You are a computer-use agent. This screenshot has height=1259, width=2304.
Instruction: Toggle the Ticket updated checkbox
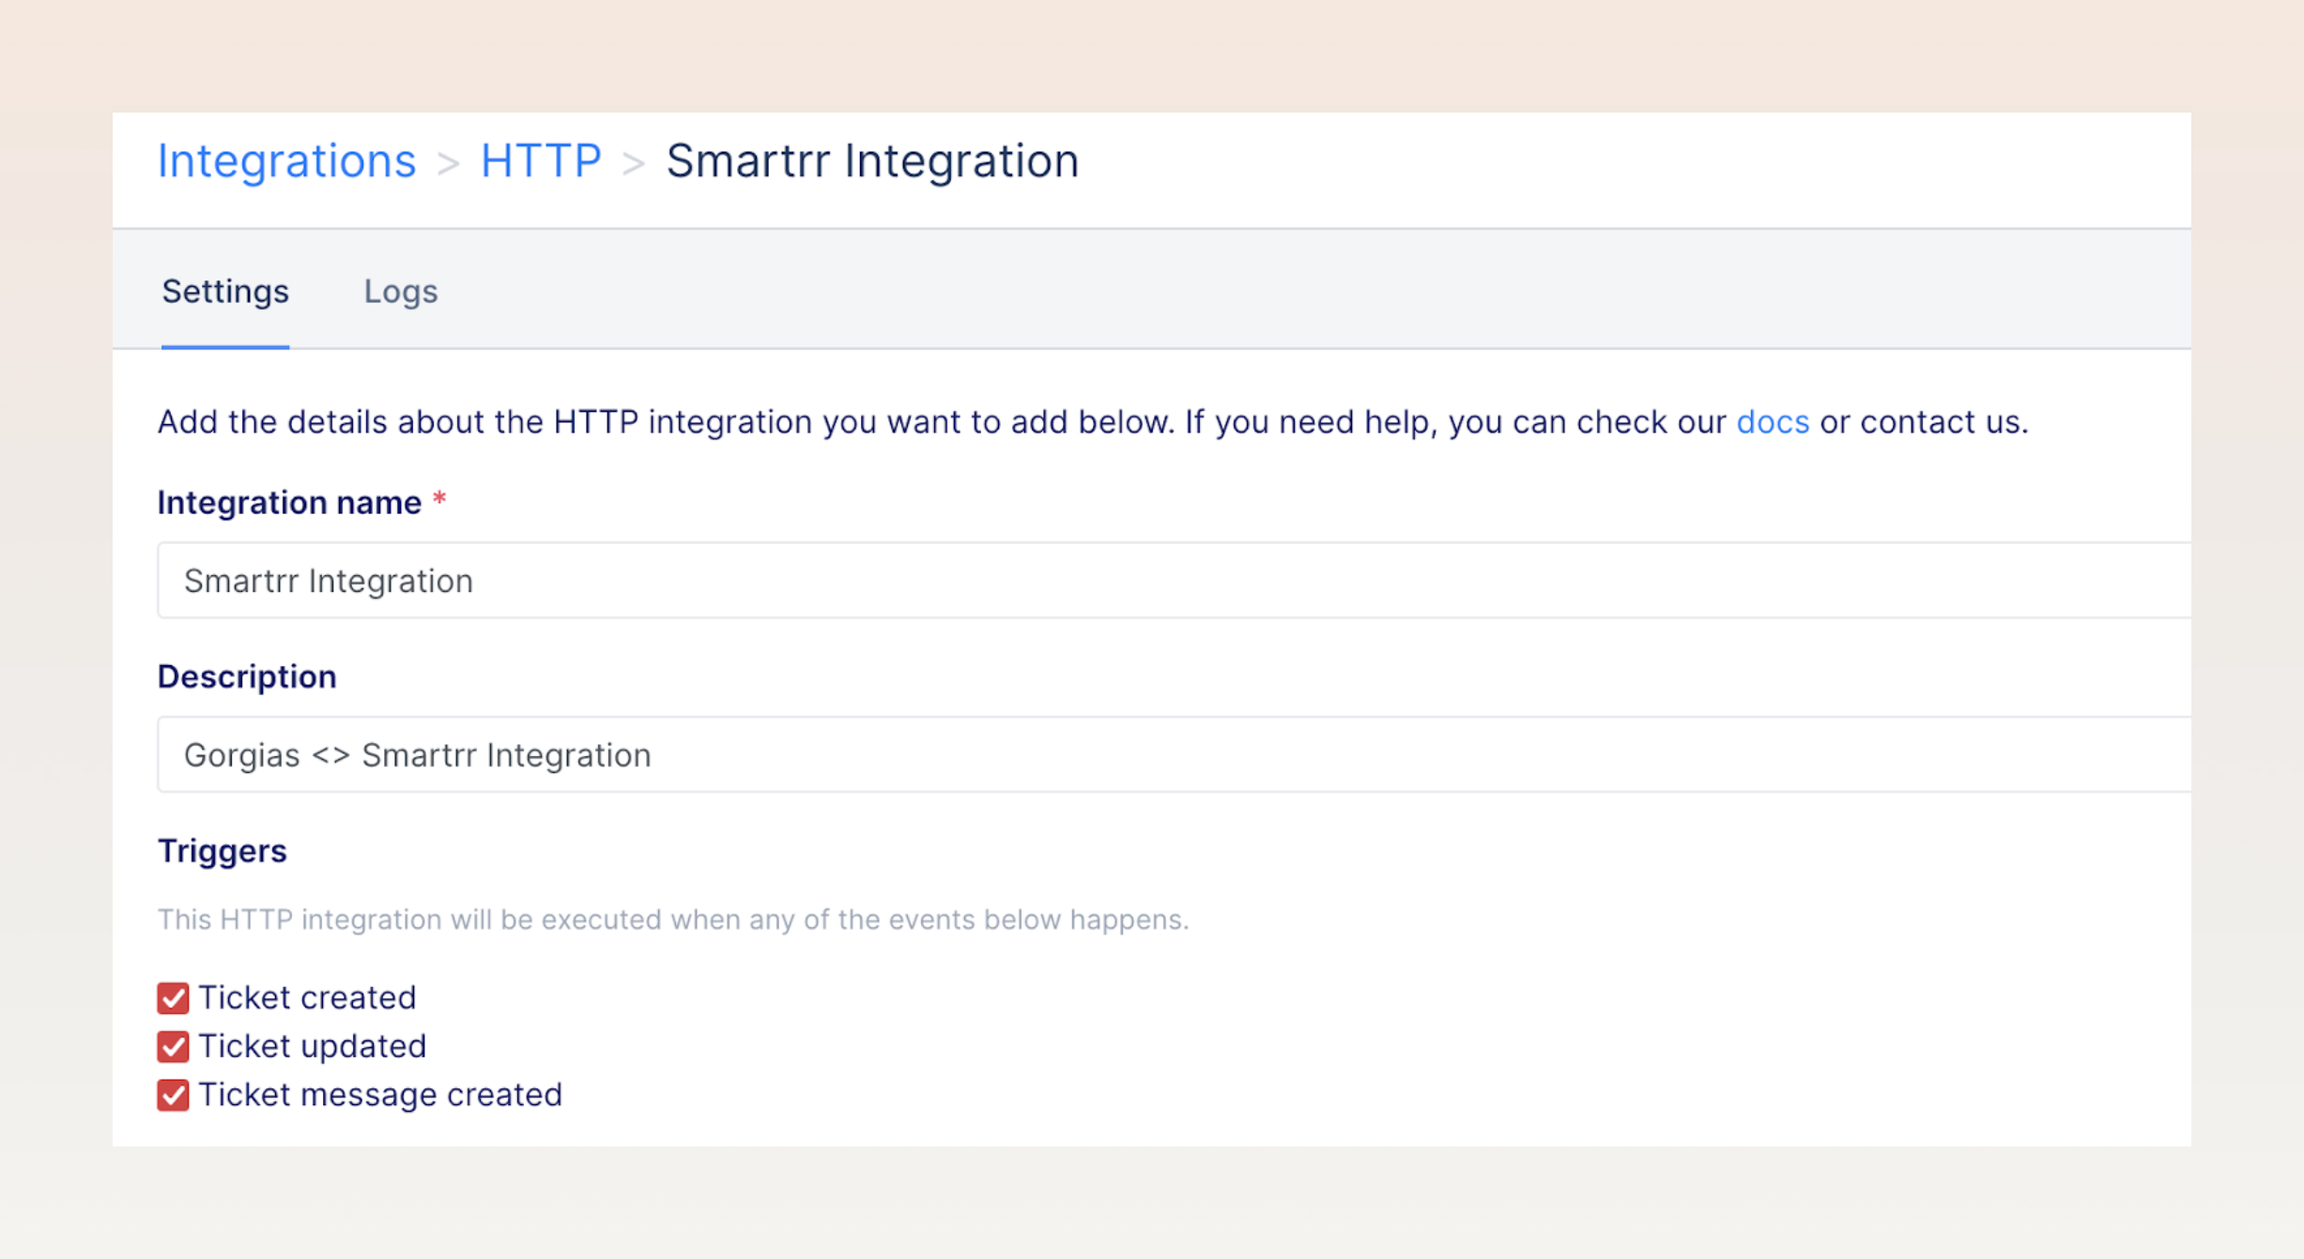click(x=173, y=1046)
